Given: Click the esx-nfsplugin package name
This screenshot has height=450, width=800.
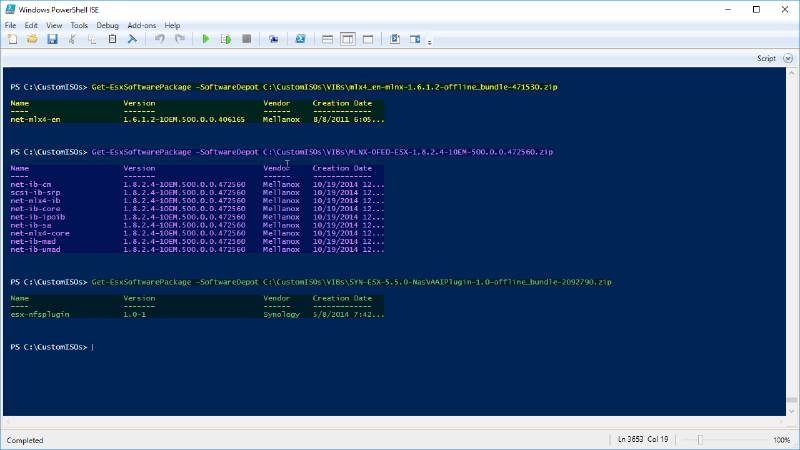Looking at the screenshot, I should click(40, 314).
